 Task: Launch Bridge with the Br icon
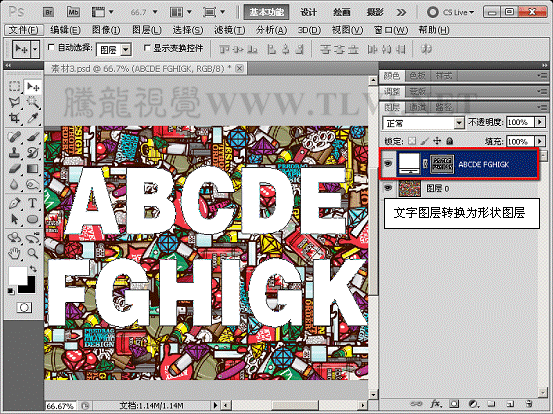coord(48,12)
